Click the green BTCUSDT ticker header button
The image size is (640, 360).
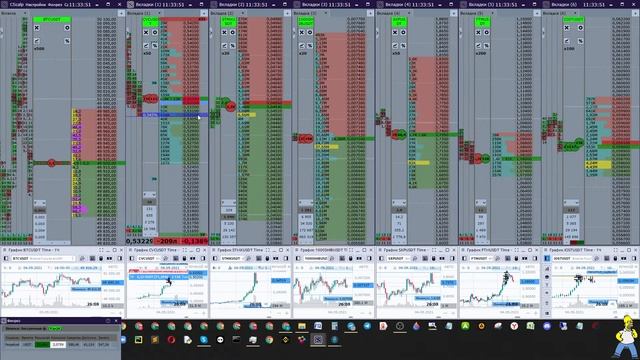point(52,19)
